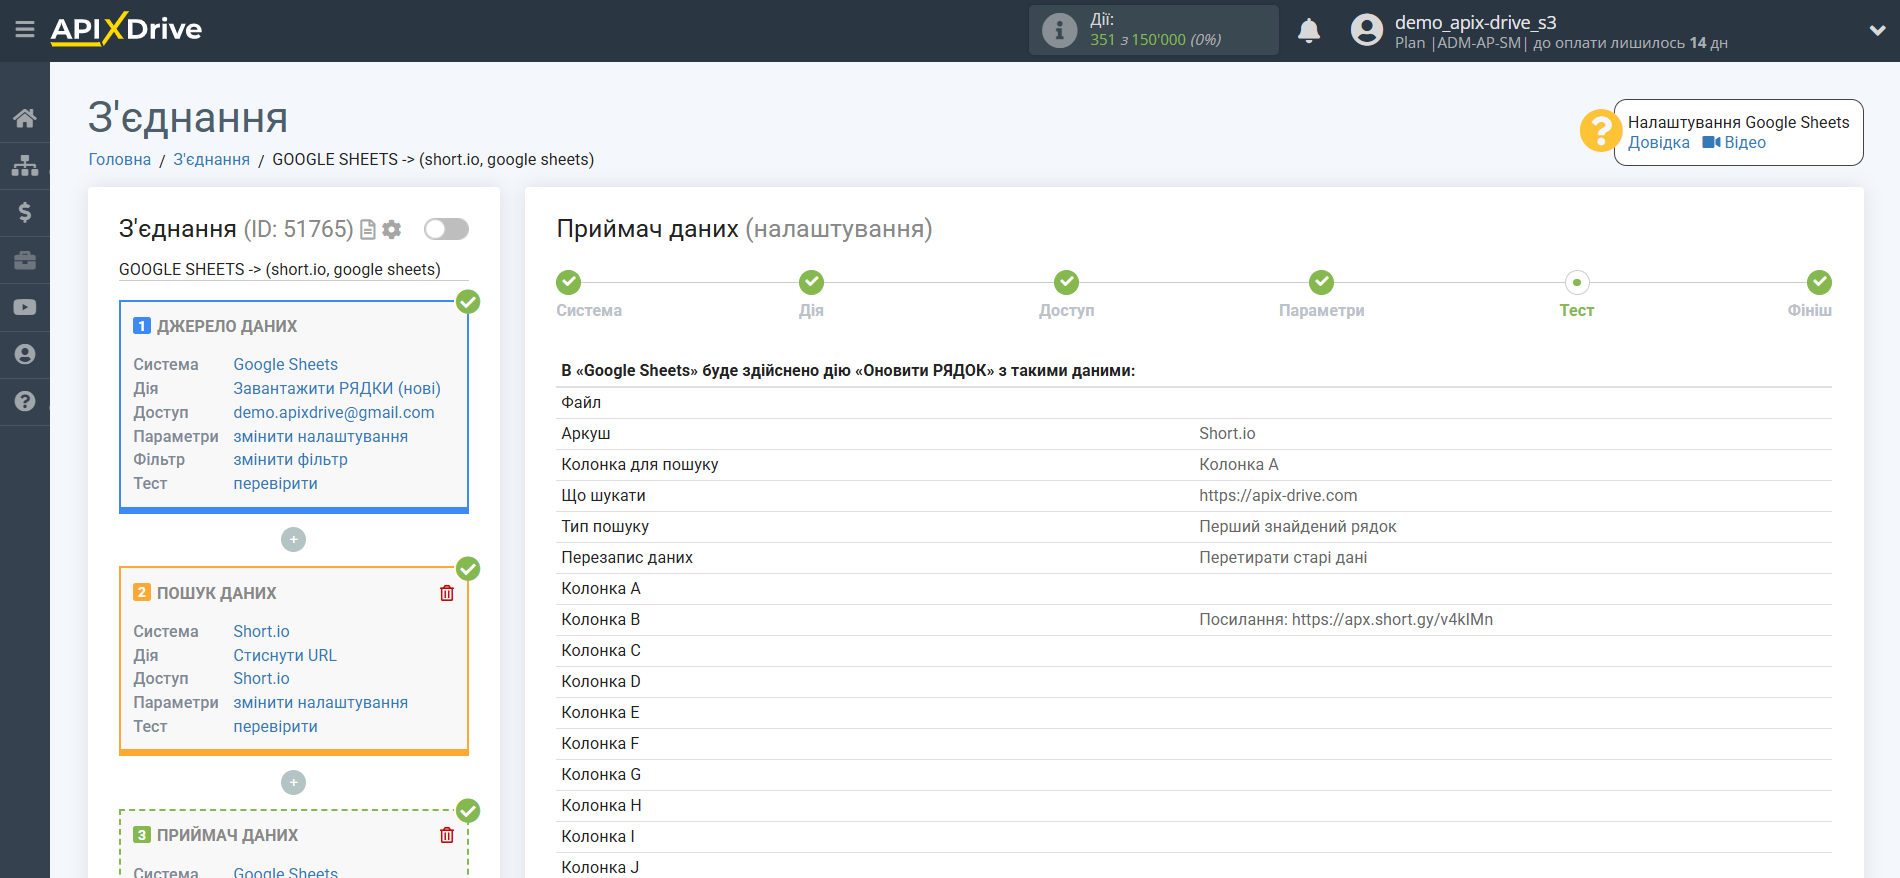This screenshot has height=878, width=1900.
Task: Click Стиснути URL action link
Action: pos(285,656)
